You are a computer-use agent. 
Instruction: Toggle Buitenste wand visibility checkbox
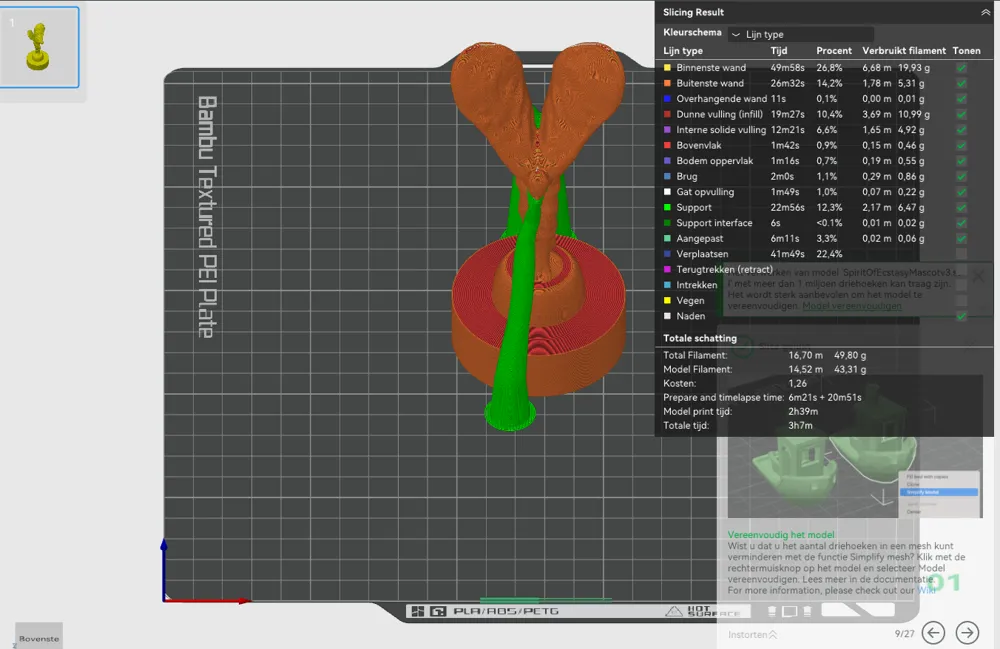coord(961,83)
